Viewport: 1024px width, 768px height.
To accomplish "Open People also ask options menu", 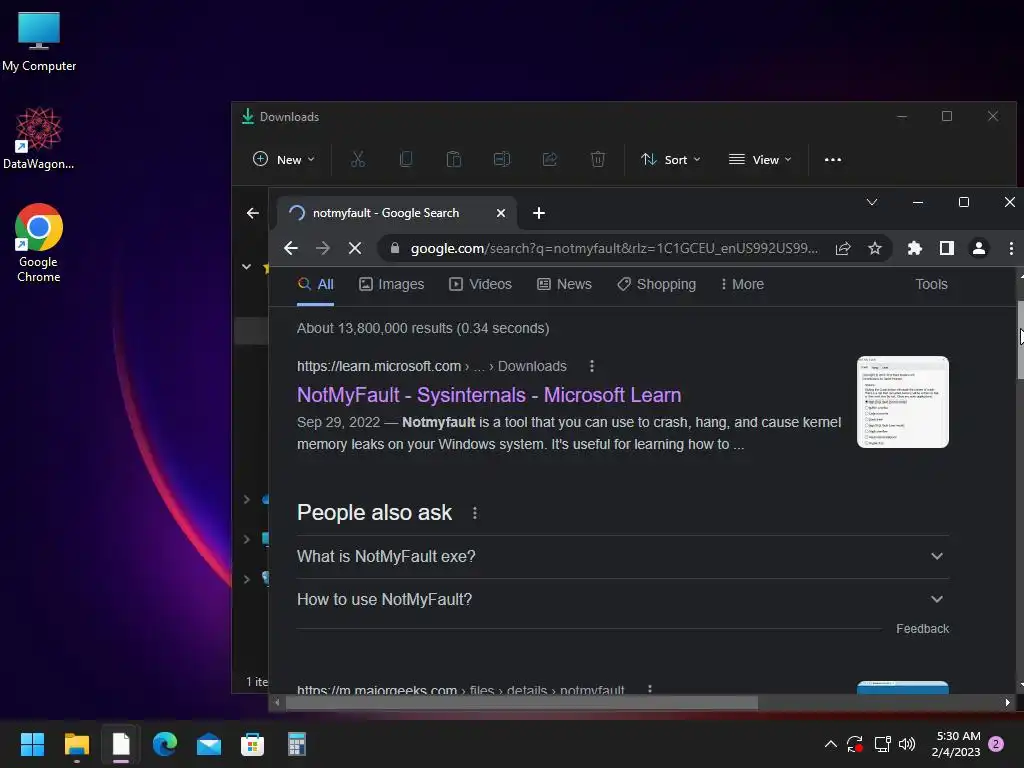I will [x=475, y=513].
